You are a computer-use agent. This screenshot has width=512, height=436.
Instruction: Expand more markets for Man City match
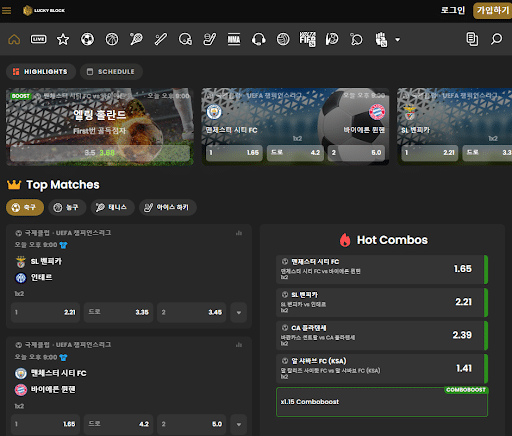[x=239, y=424]
